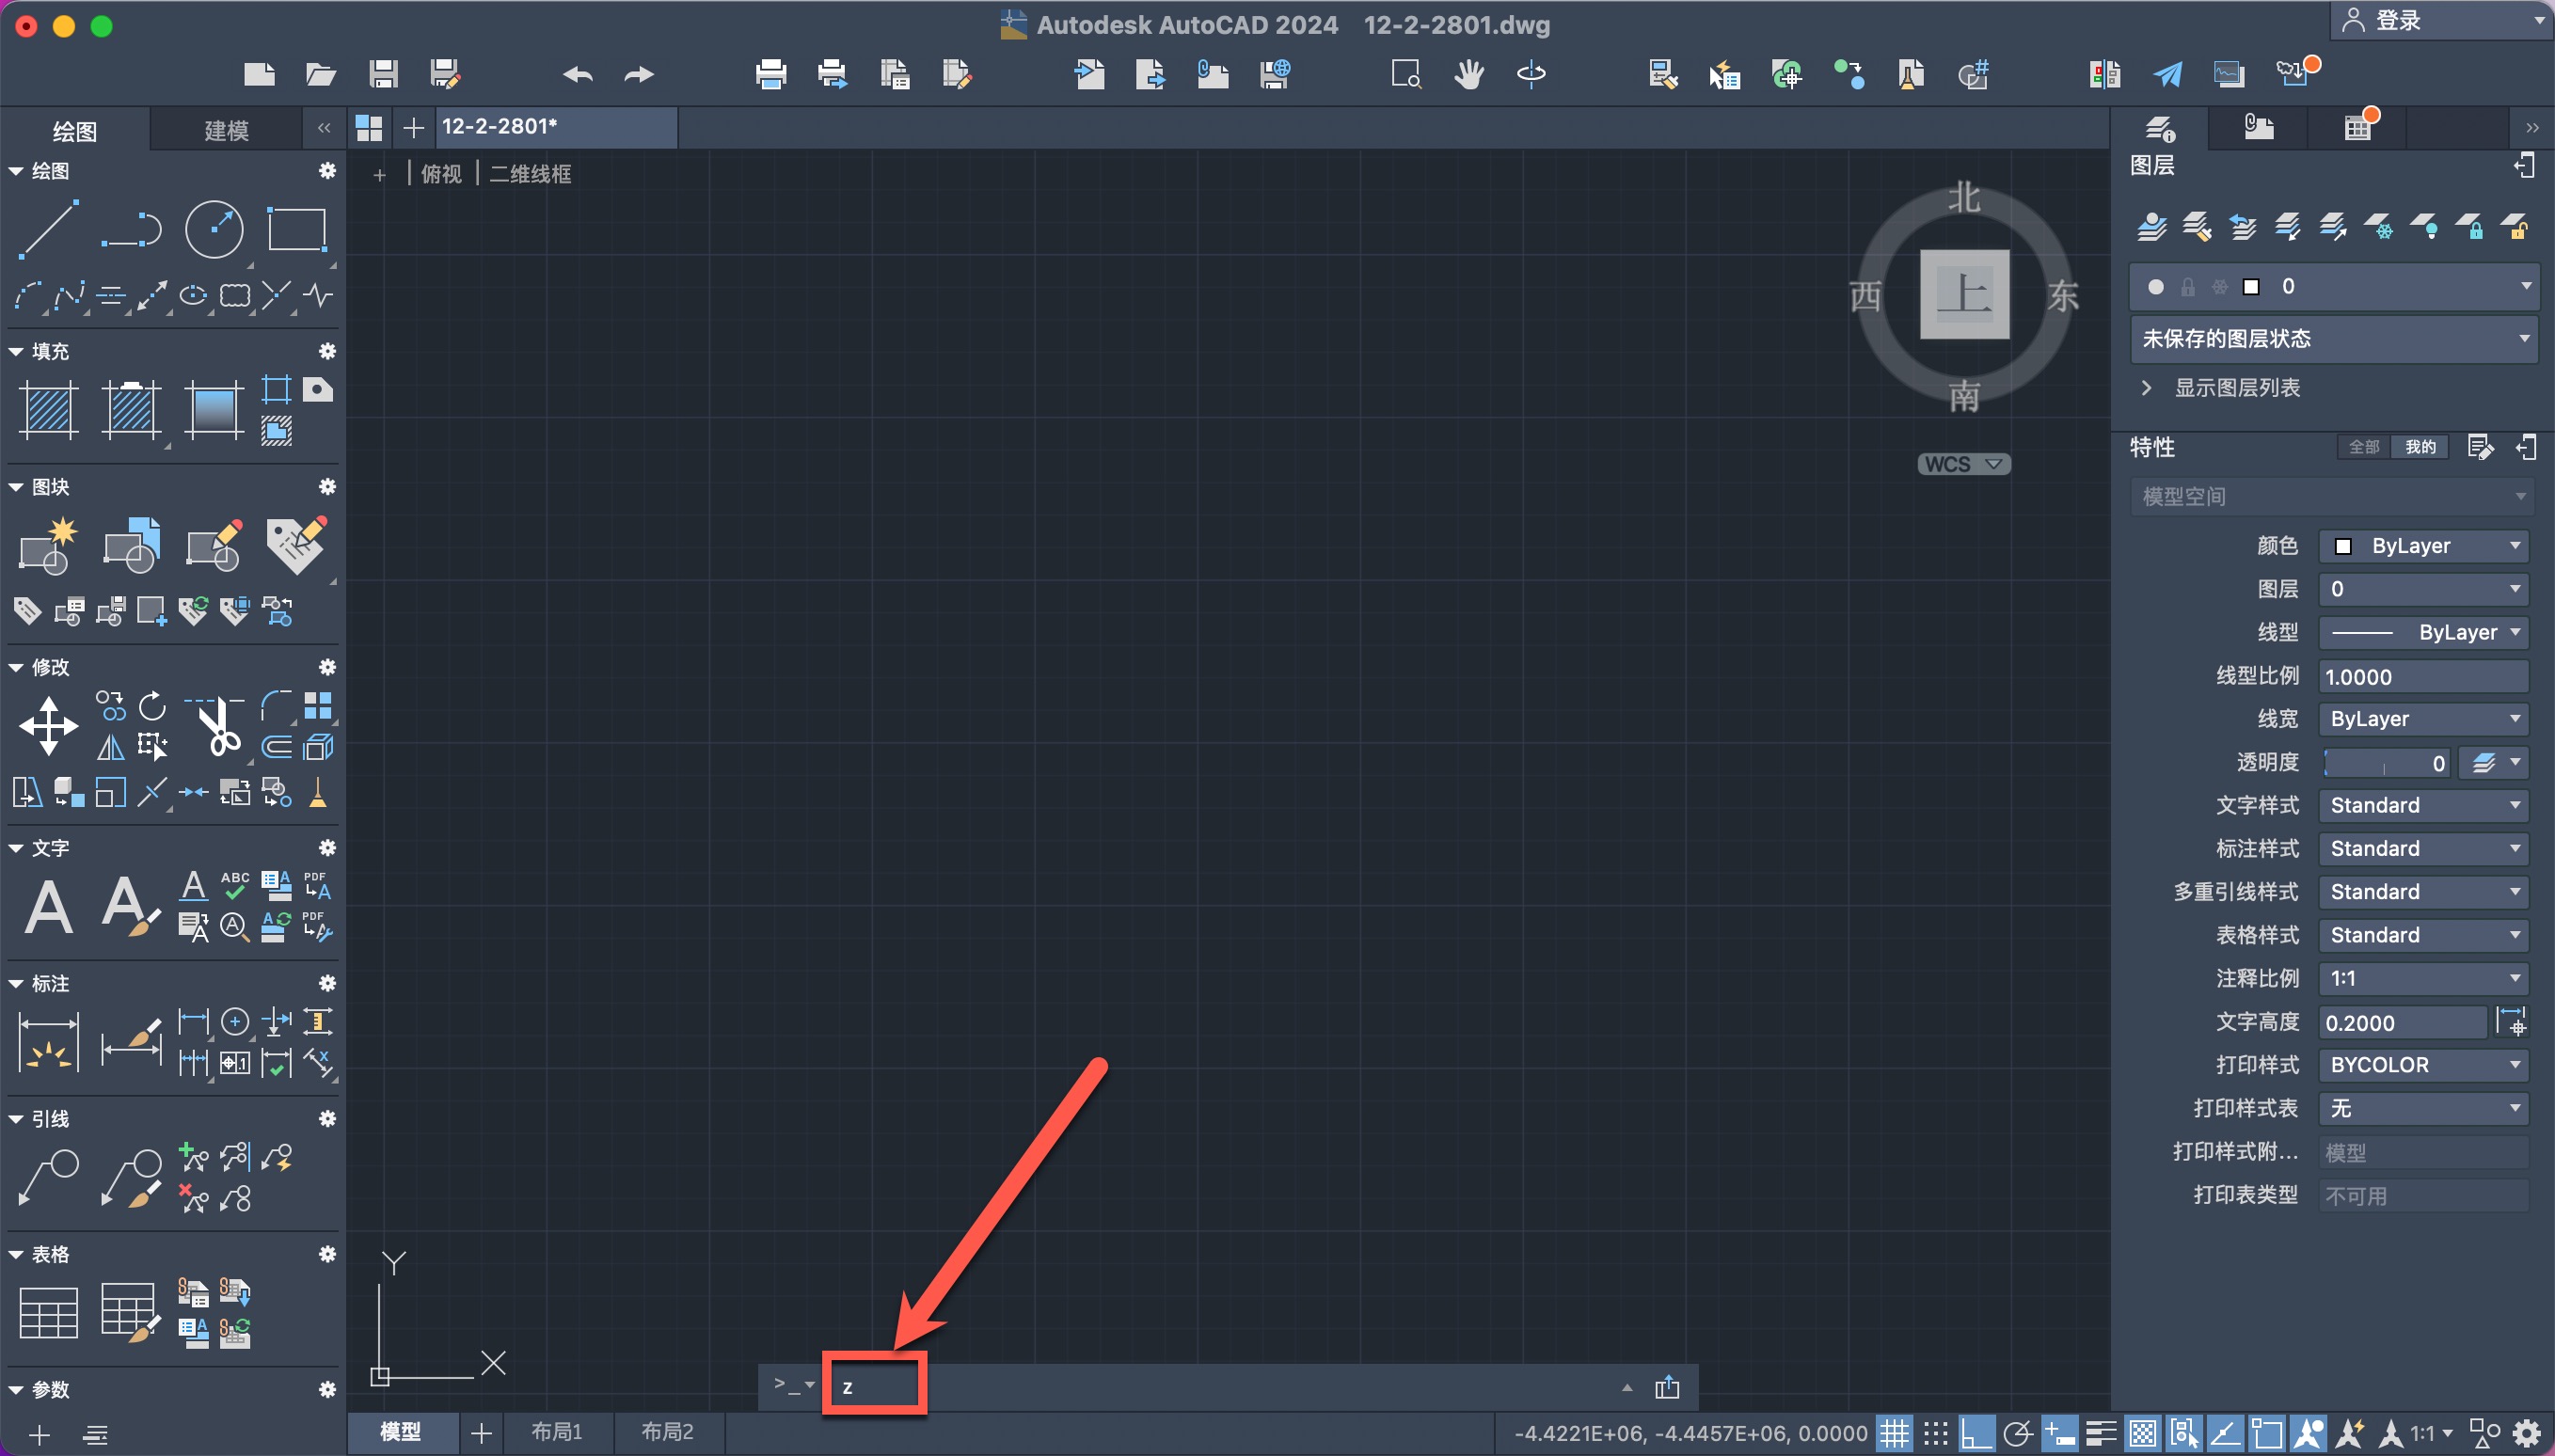
Task: Select the Multiline Text tool
Action: (x=48, y=906)
